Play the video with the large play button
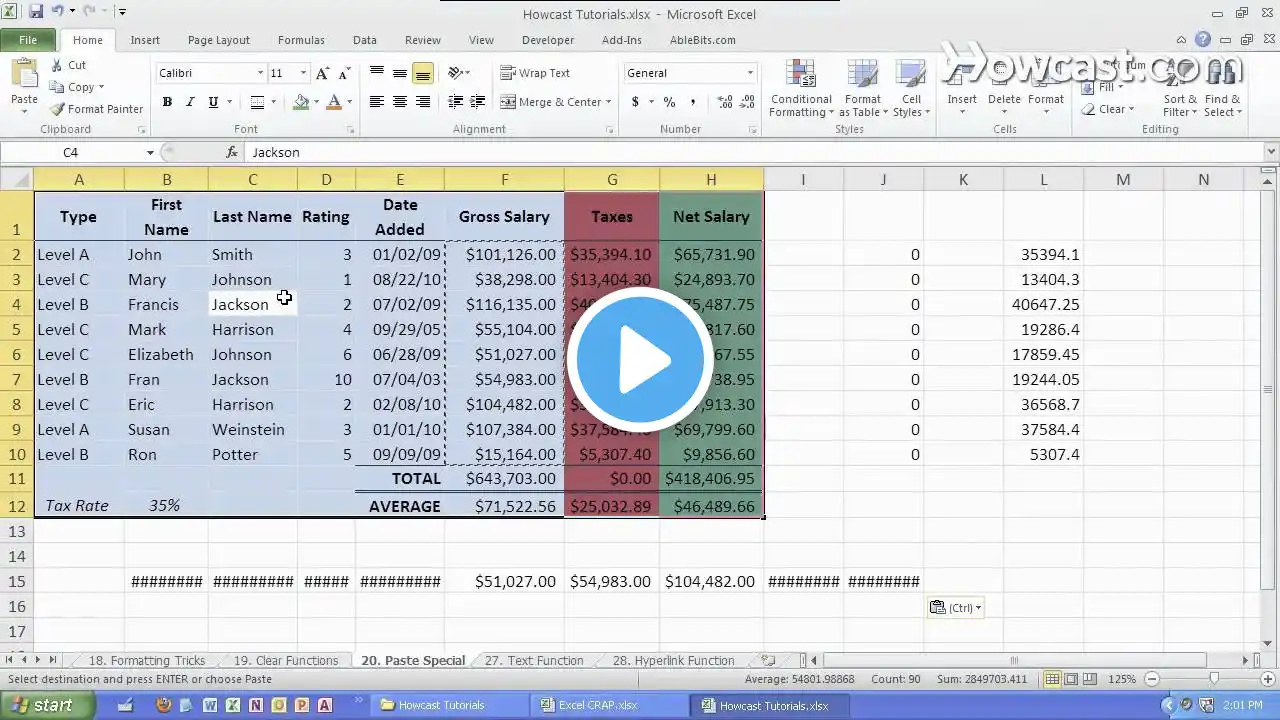This screenshot has height=720, width=1280. tap(640, 360)
